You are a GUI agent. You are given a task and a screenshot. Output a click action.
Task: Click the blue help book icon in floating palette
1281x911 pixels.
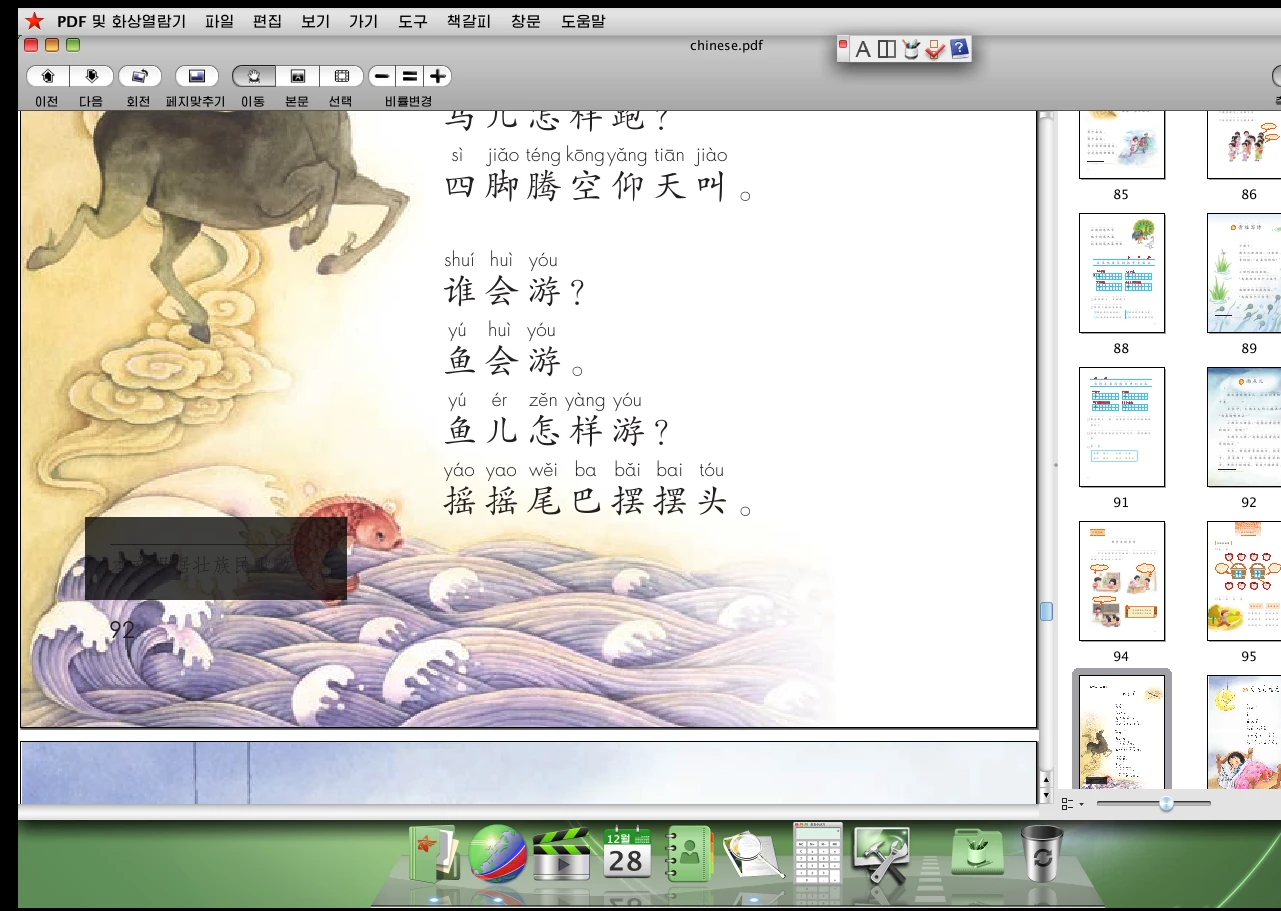pyautogui.click(x=958, y=48)
